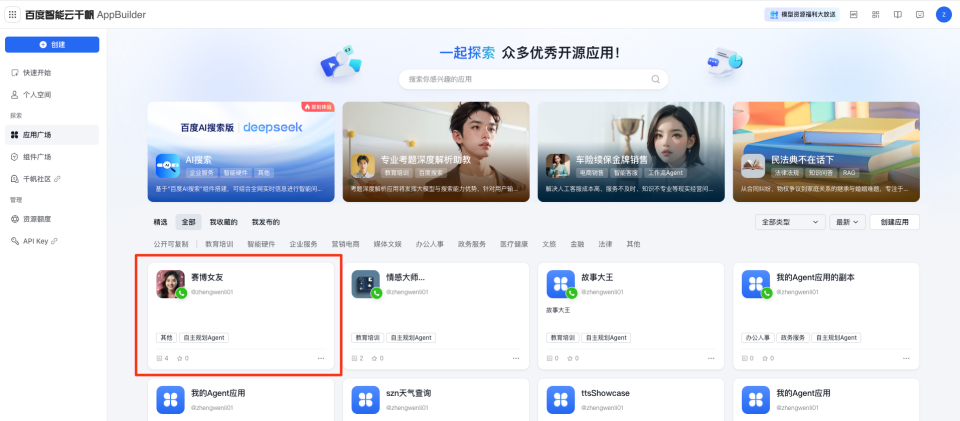Filter by 文旅 category
Screen dimensions: 960x421
click(549, 244)
